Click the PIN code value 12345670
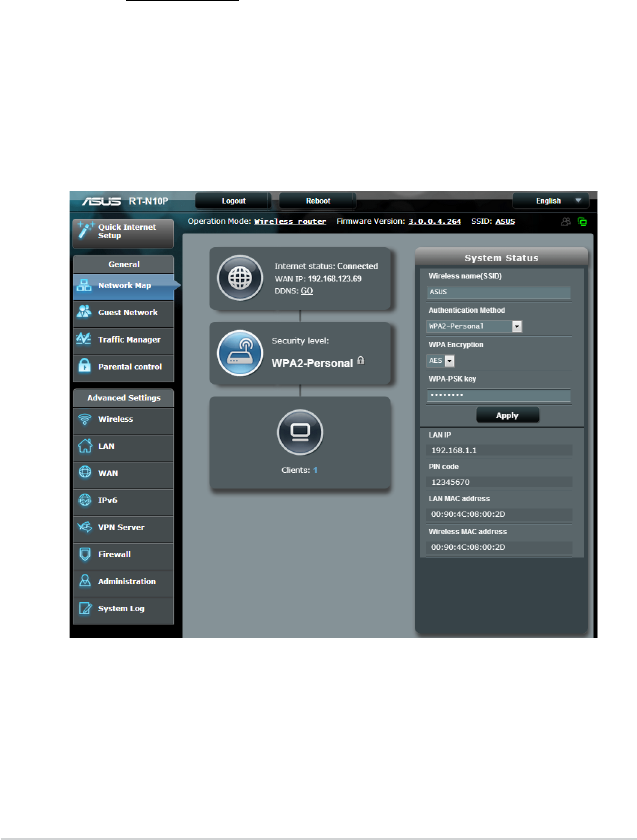This screenshot has width=637, height=840. [451, 482]
